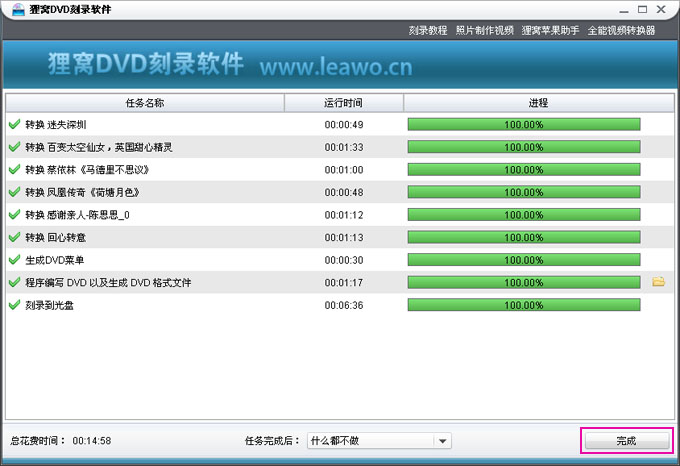680x466 pixels.
Task: Click run time 00:00:48
Action: (x=344, y=192)
